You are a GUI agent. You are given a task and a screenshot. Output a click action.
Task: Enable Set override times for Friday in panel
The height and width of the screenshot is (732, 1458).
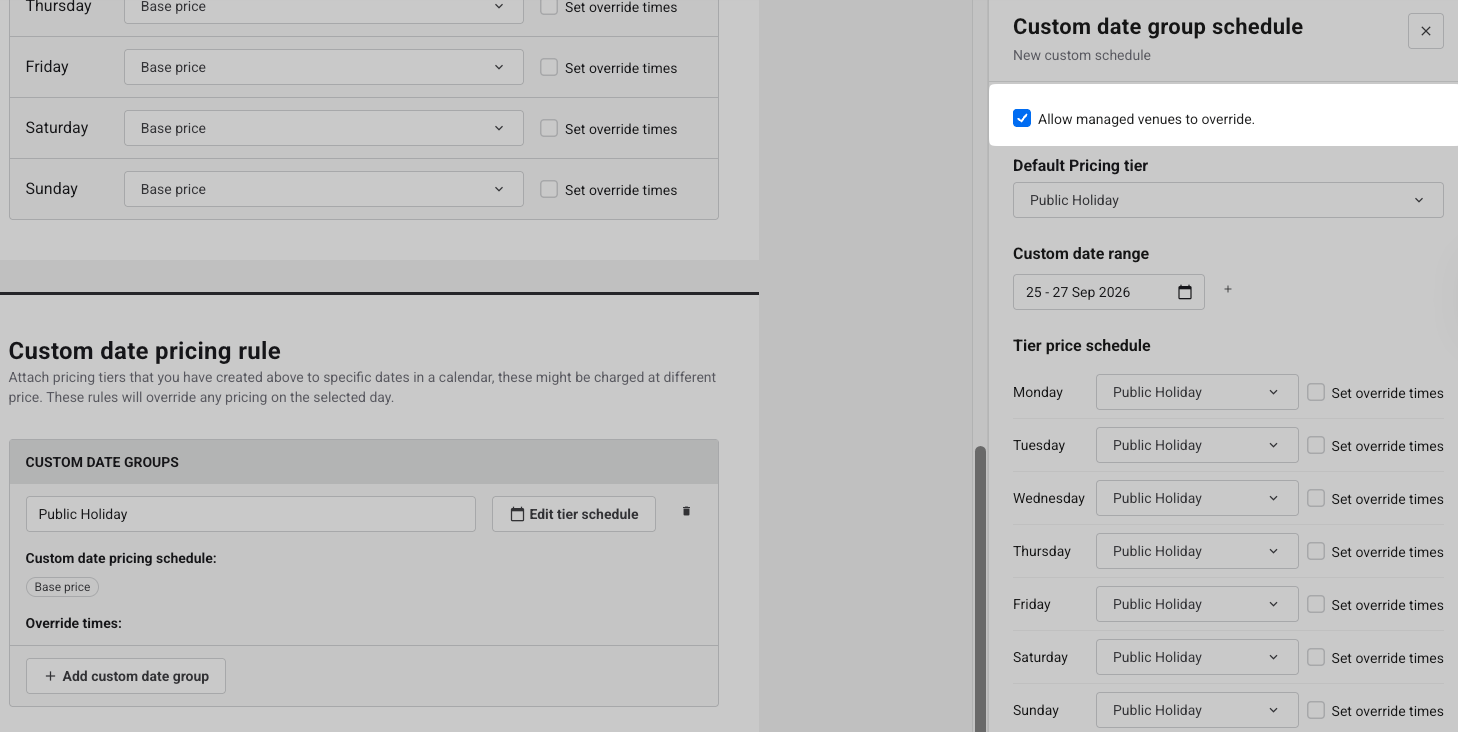pyautogui.click(x=1316, y=604)
